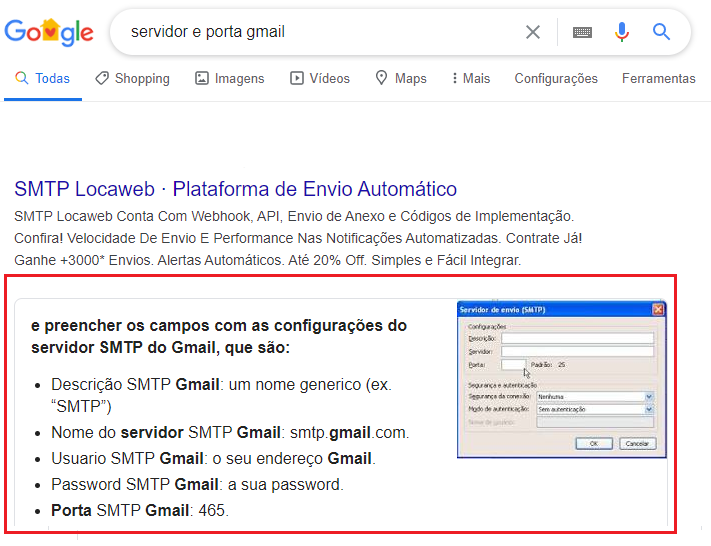This screenshot has height=546, width=711.
Task: Clear the search box with X
Action: [x=533, y=32]
